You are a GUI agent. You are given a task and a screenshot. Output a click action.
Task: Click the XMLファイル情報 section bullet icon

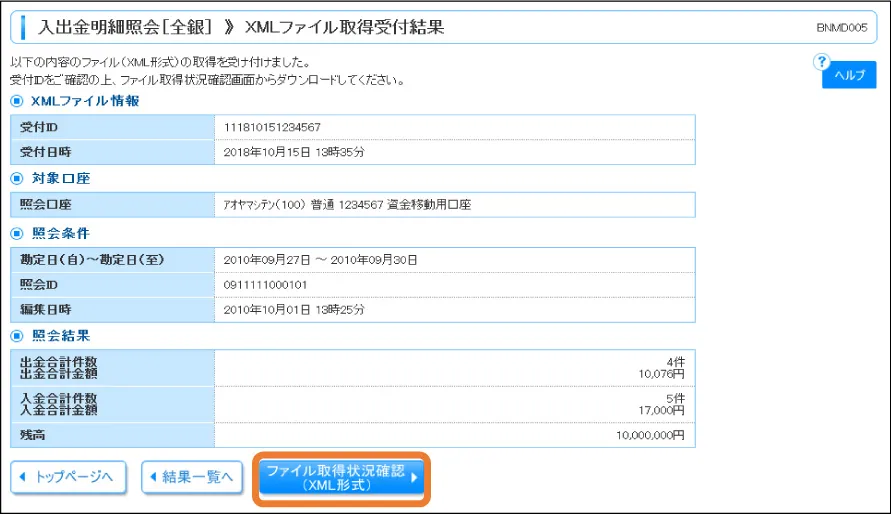[17, 101]
